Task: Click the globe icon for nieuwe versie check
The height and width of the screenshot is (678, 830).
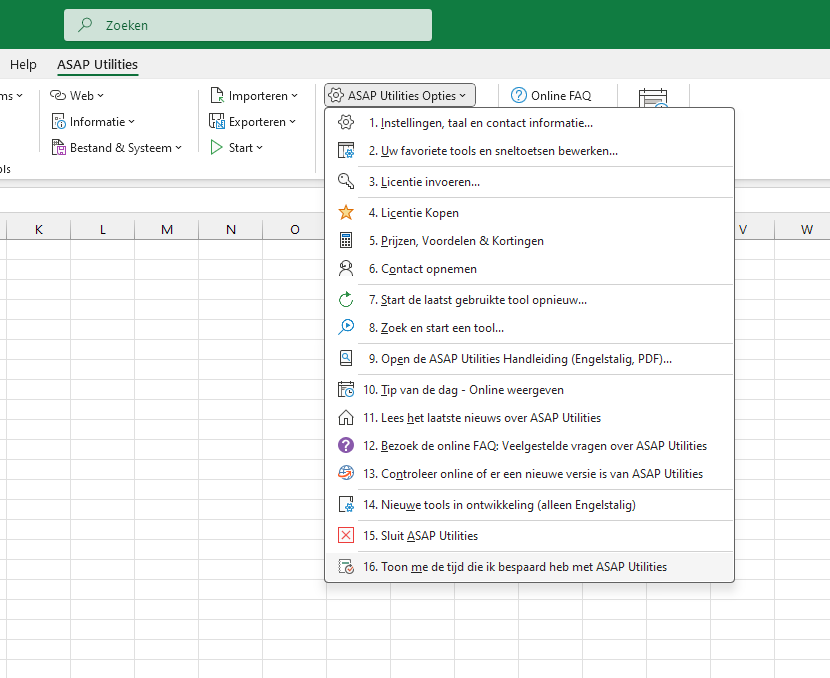Action: [x=346, y=473]
